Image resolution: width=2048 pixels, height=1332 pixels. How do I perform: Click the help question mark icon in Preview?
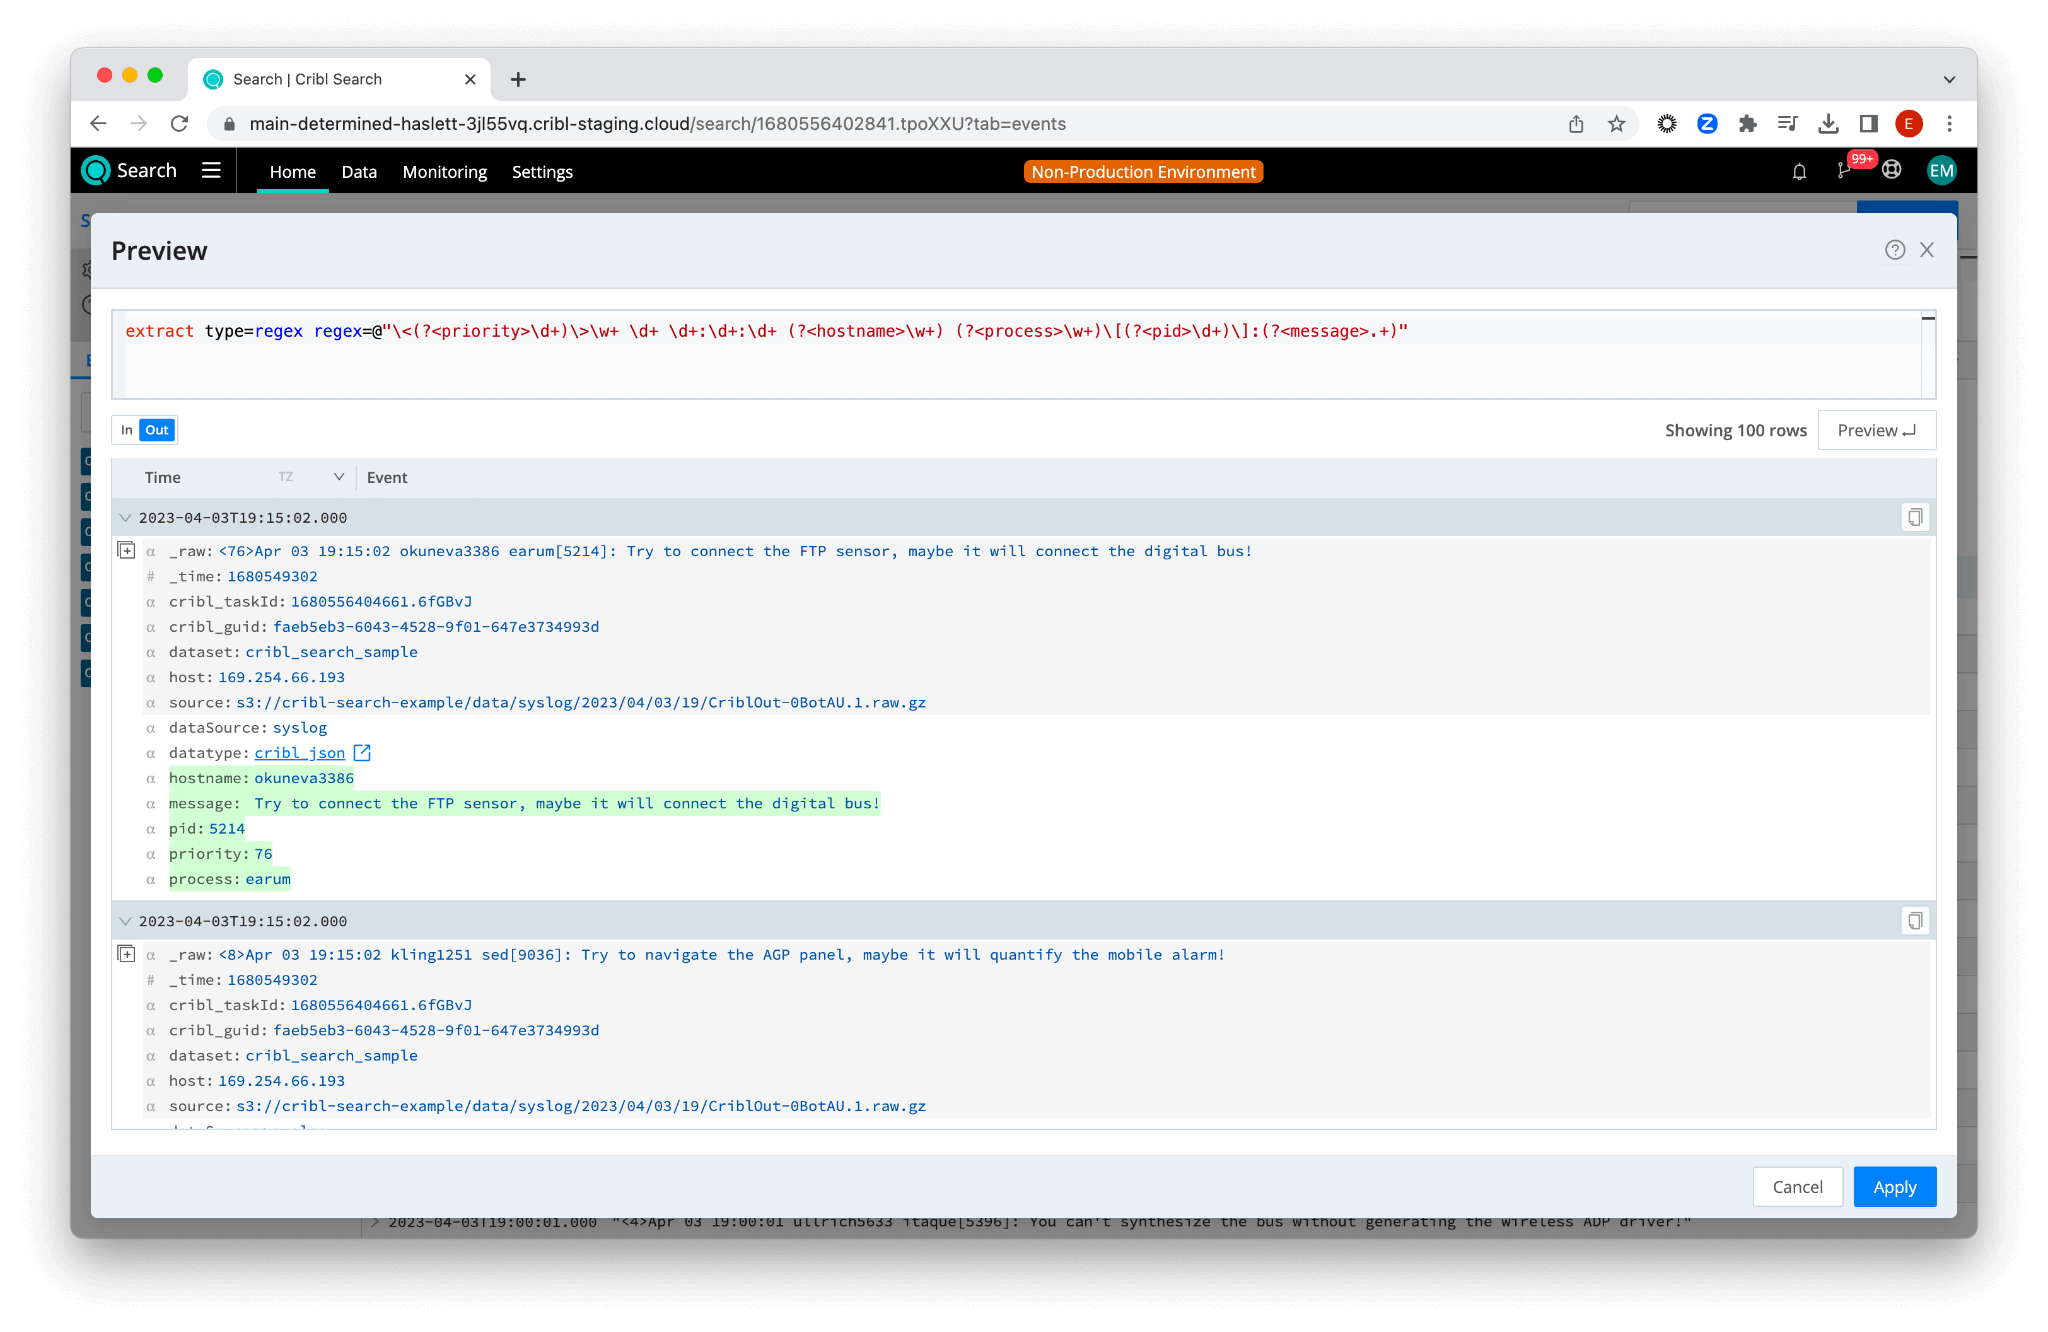point(1894,250)
